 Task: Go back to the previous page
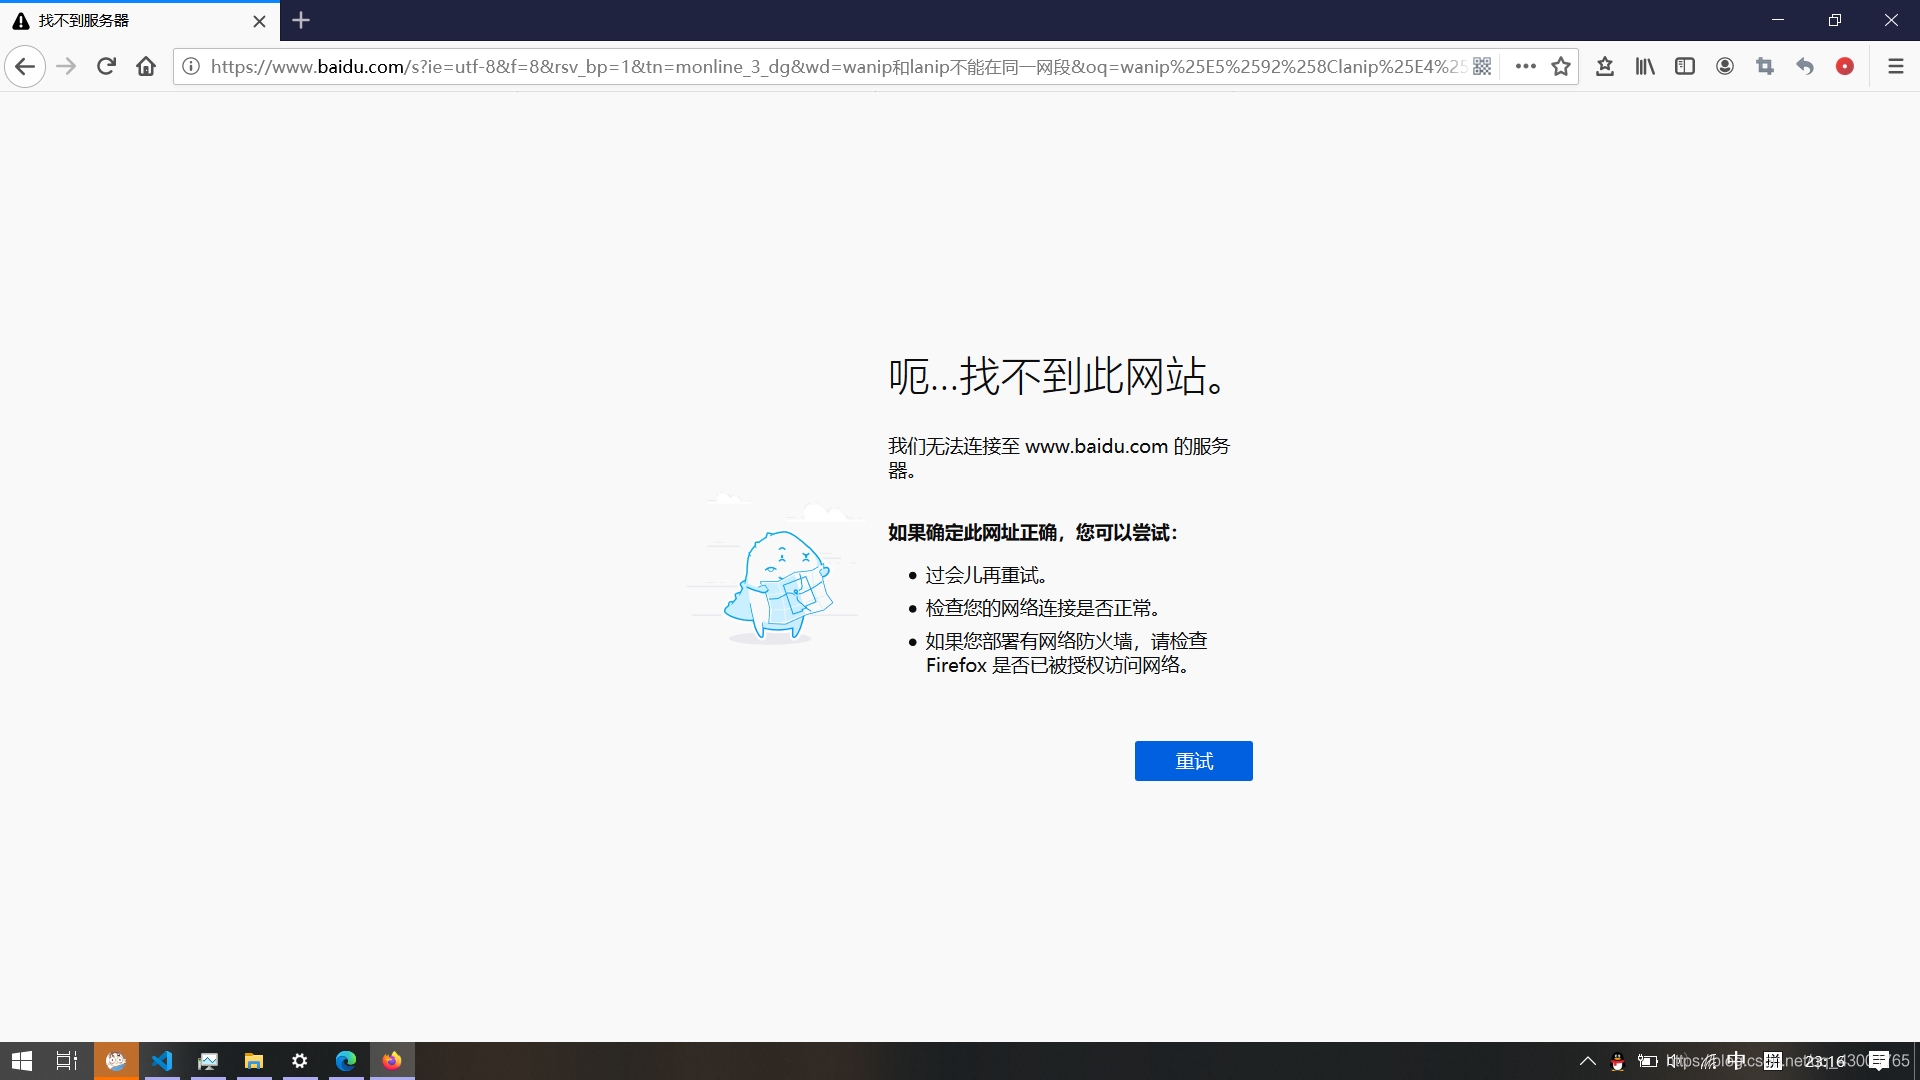[25, 67]
